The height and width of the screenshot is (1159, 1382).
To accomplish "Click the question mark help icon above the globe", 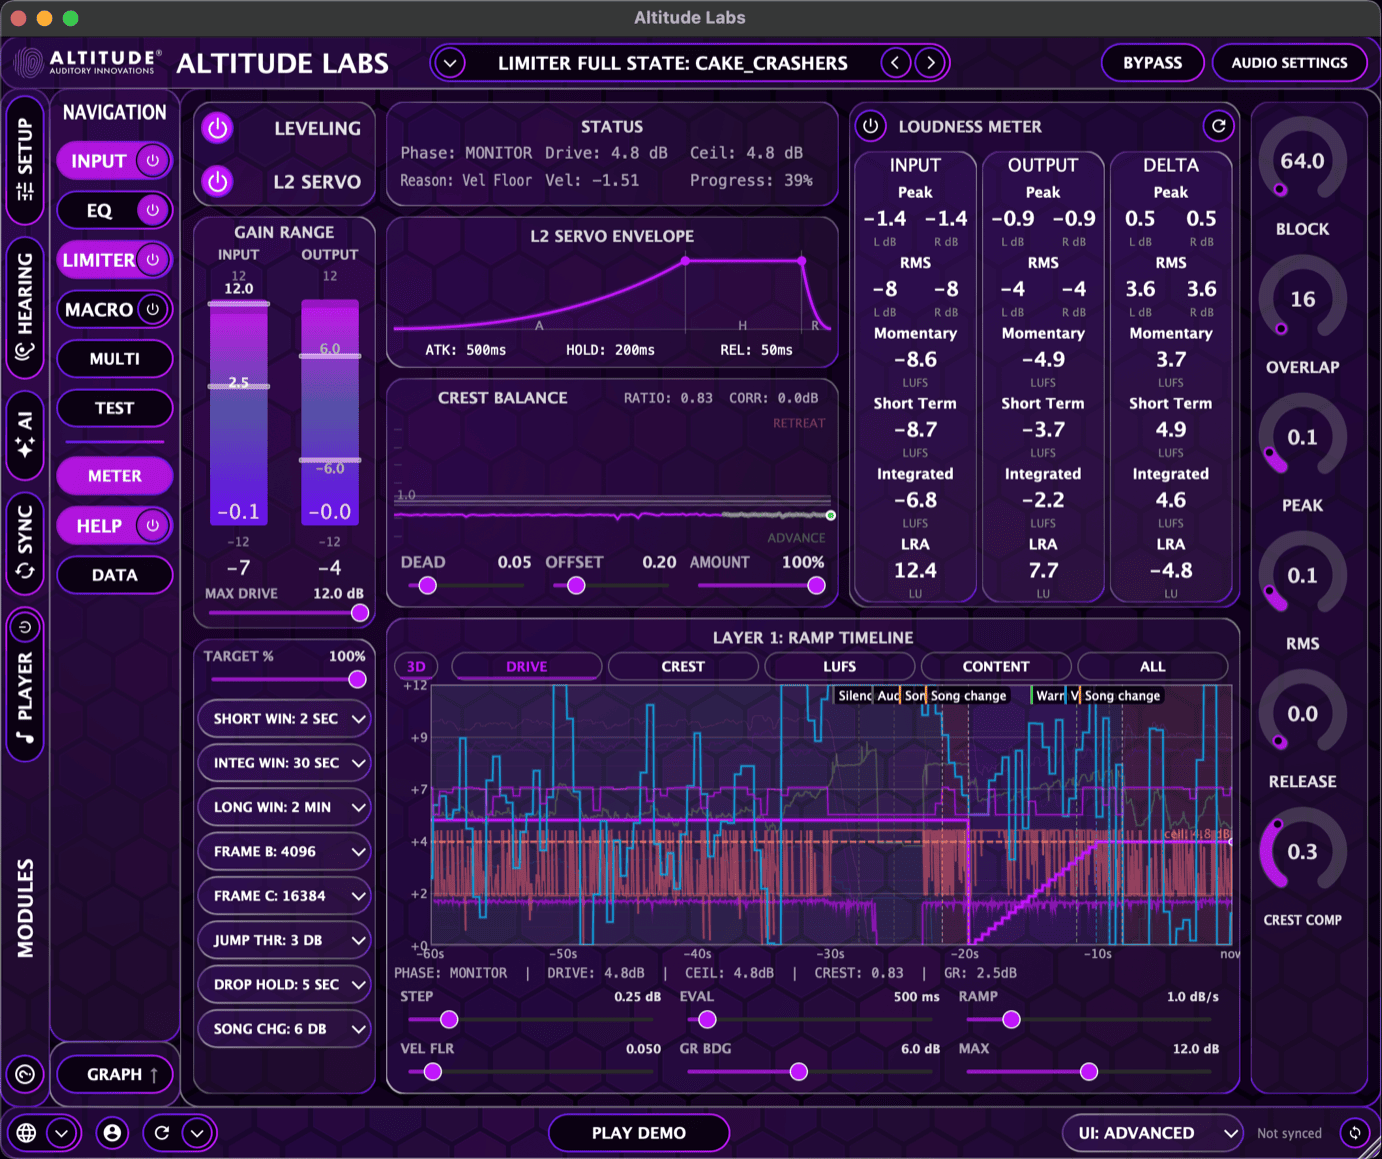I will point(25,1074).
